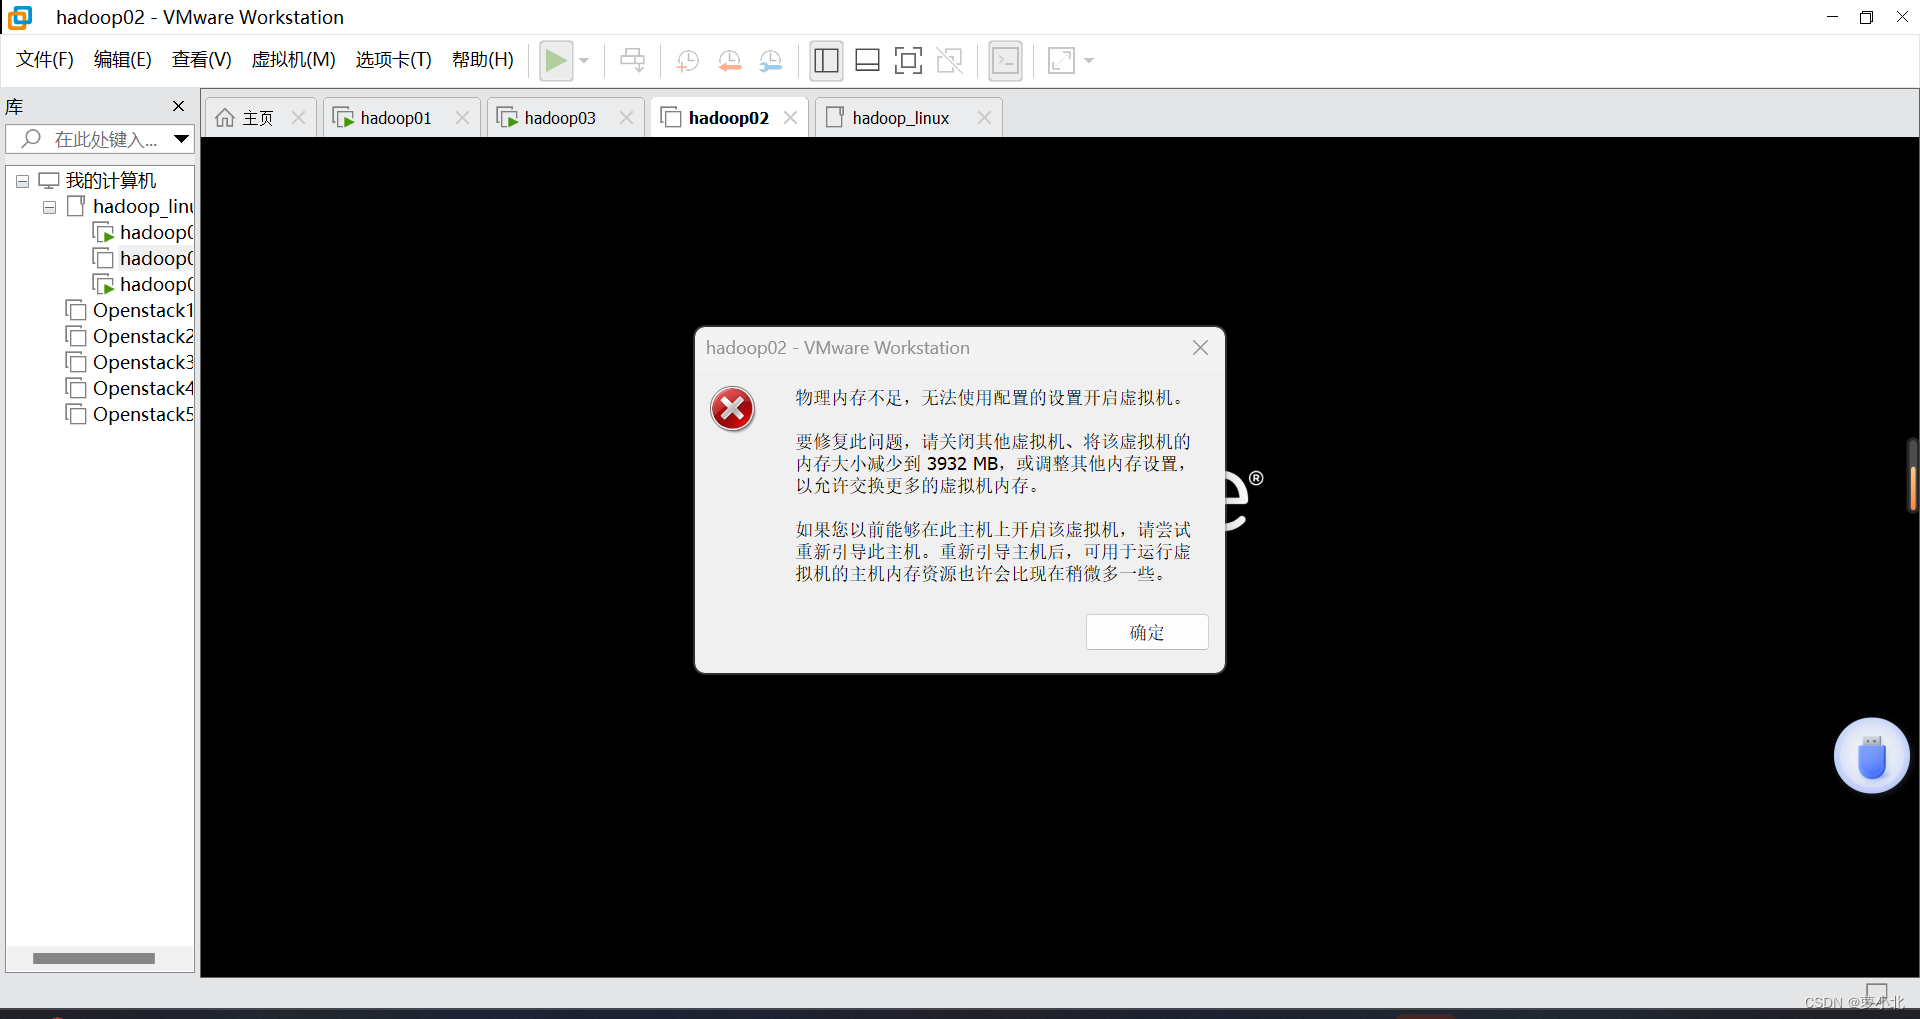Click the 确定 button in error dialog

(1147, 632)
